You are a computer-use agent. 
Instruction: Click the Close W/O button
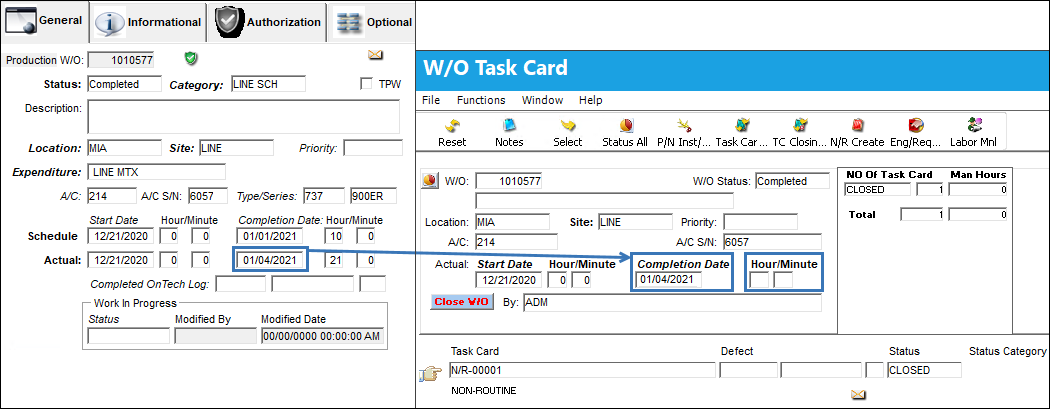(x=461, y=302)
